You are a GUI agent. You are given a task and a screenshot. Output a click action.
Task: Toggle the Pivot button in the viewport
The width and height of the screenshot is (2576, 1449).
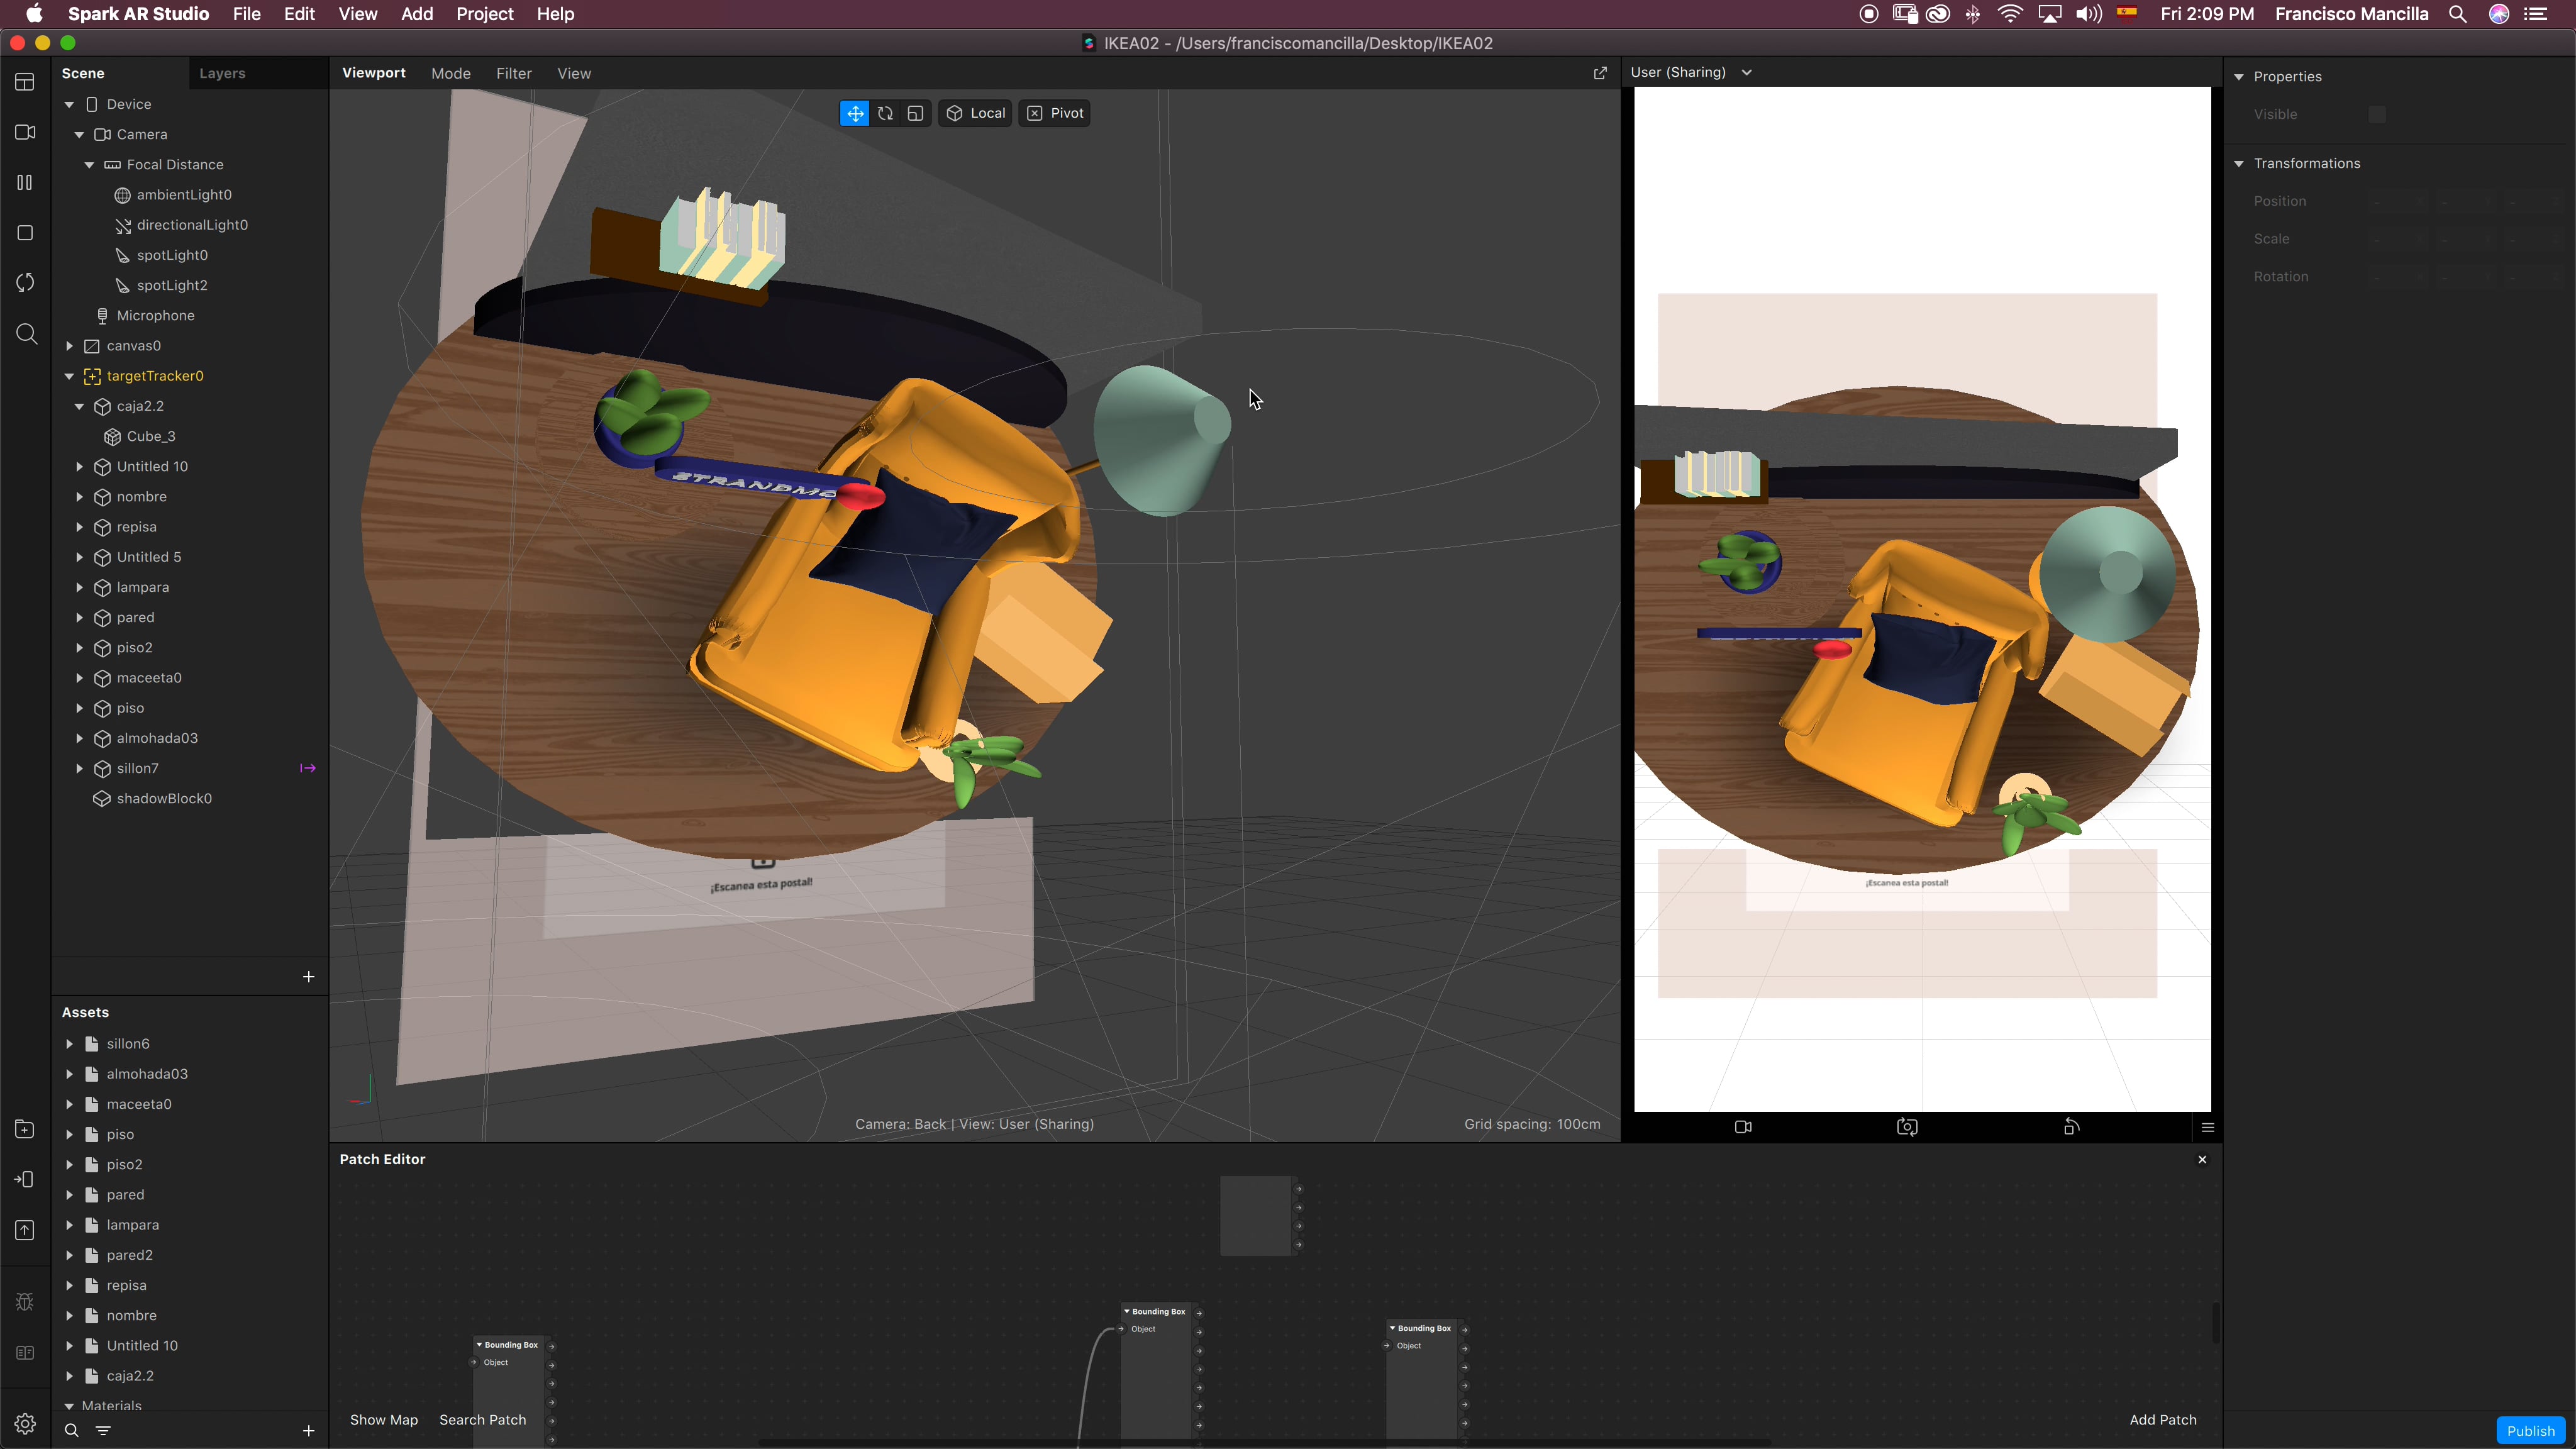click(1055, 113)
